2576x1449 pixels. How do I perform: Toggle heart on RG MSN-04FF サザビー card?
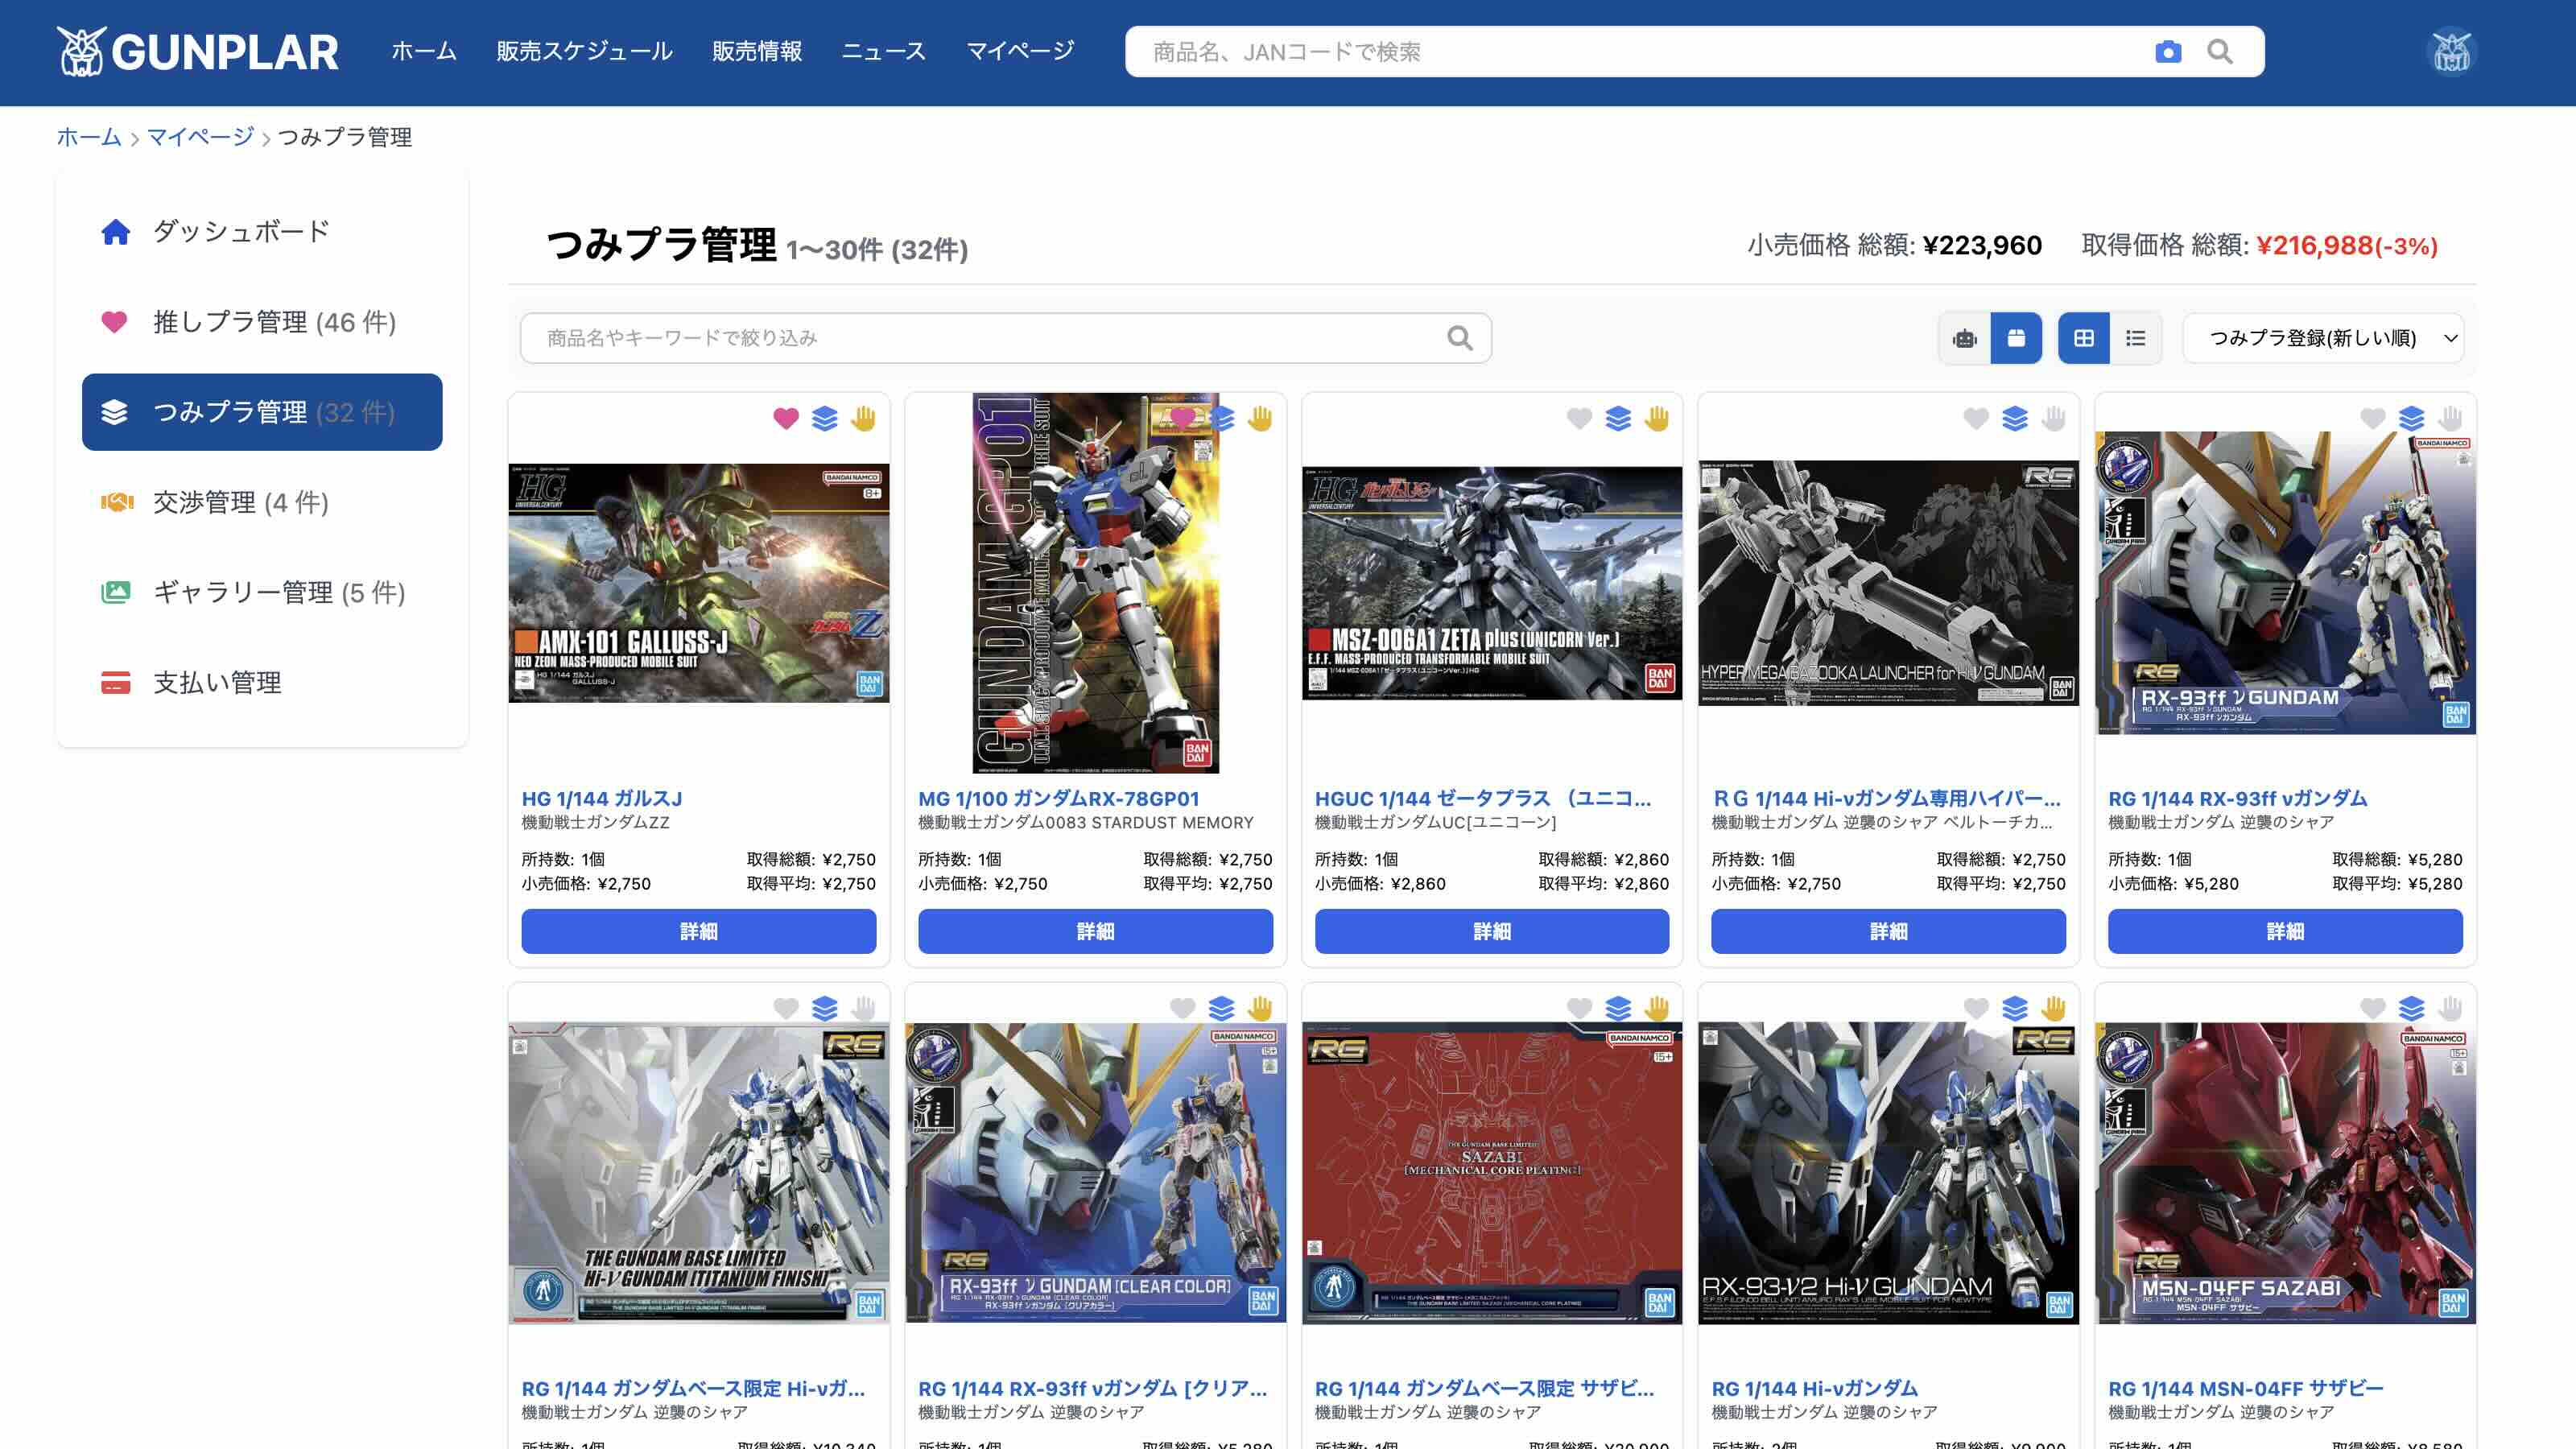coord(2373,1008)
